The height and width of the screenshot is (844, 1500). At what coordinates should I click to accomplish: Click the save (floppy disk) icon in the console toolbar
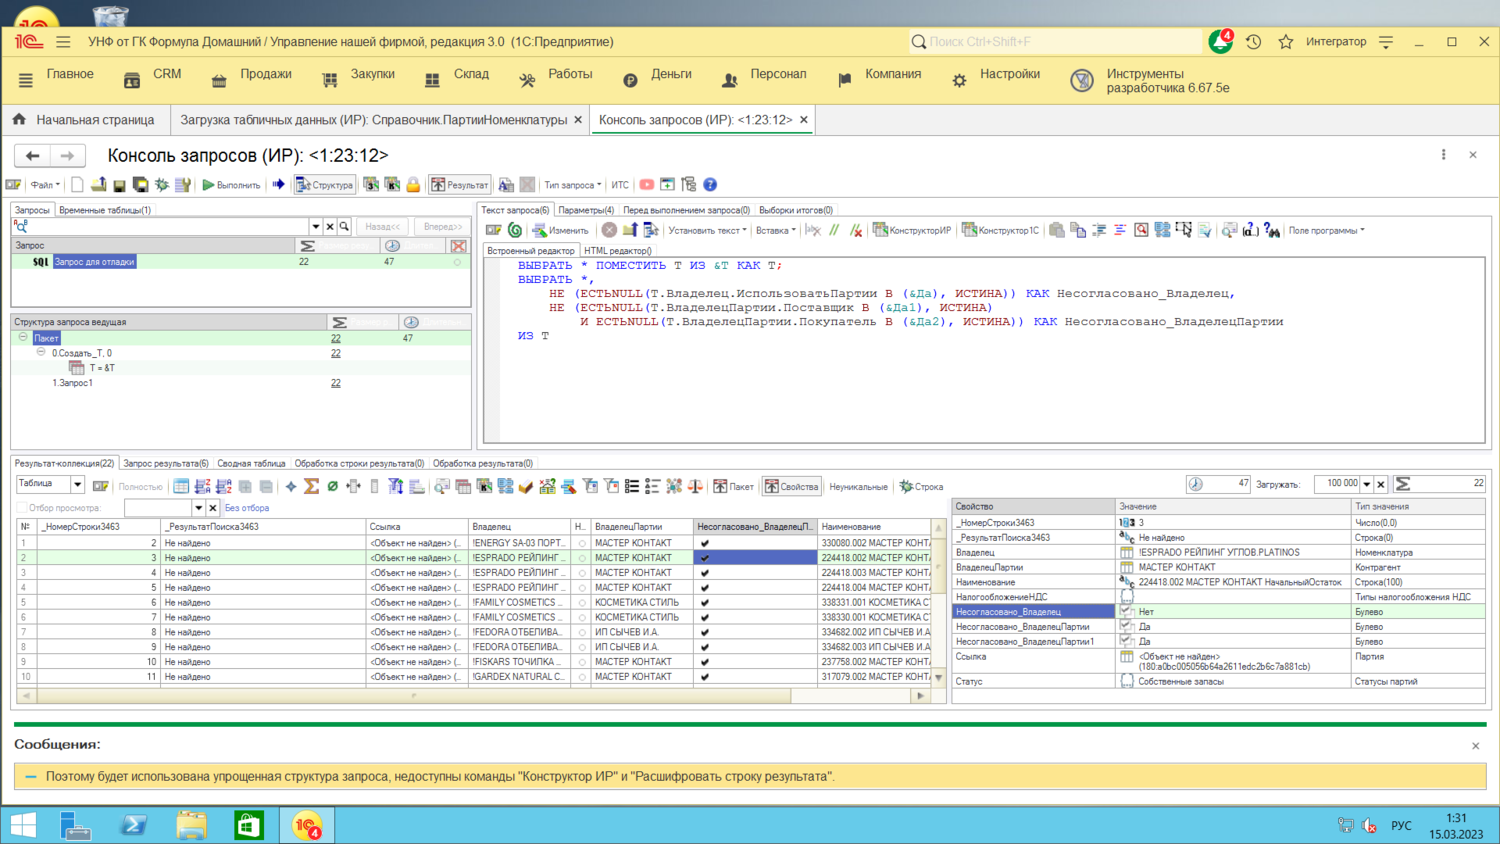coord(119,185)
